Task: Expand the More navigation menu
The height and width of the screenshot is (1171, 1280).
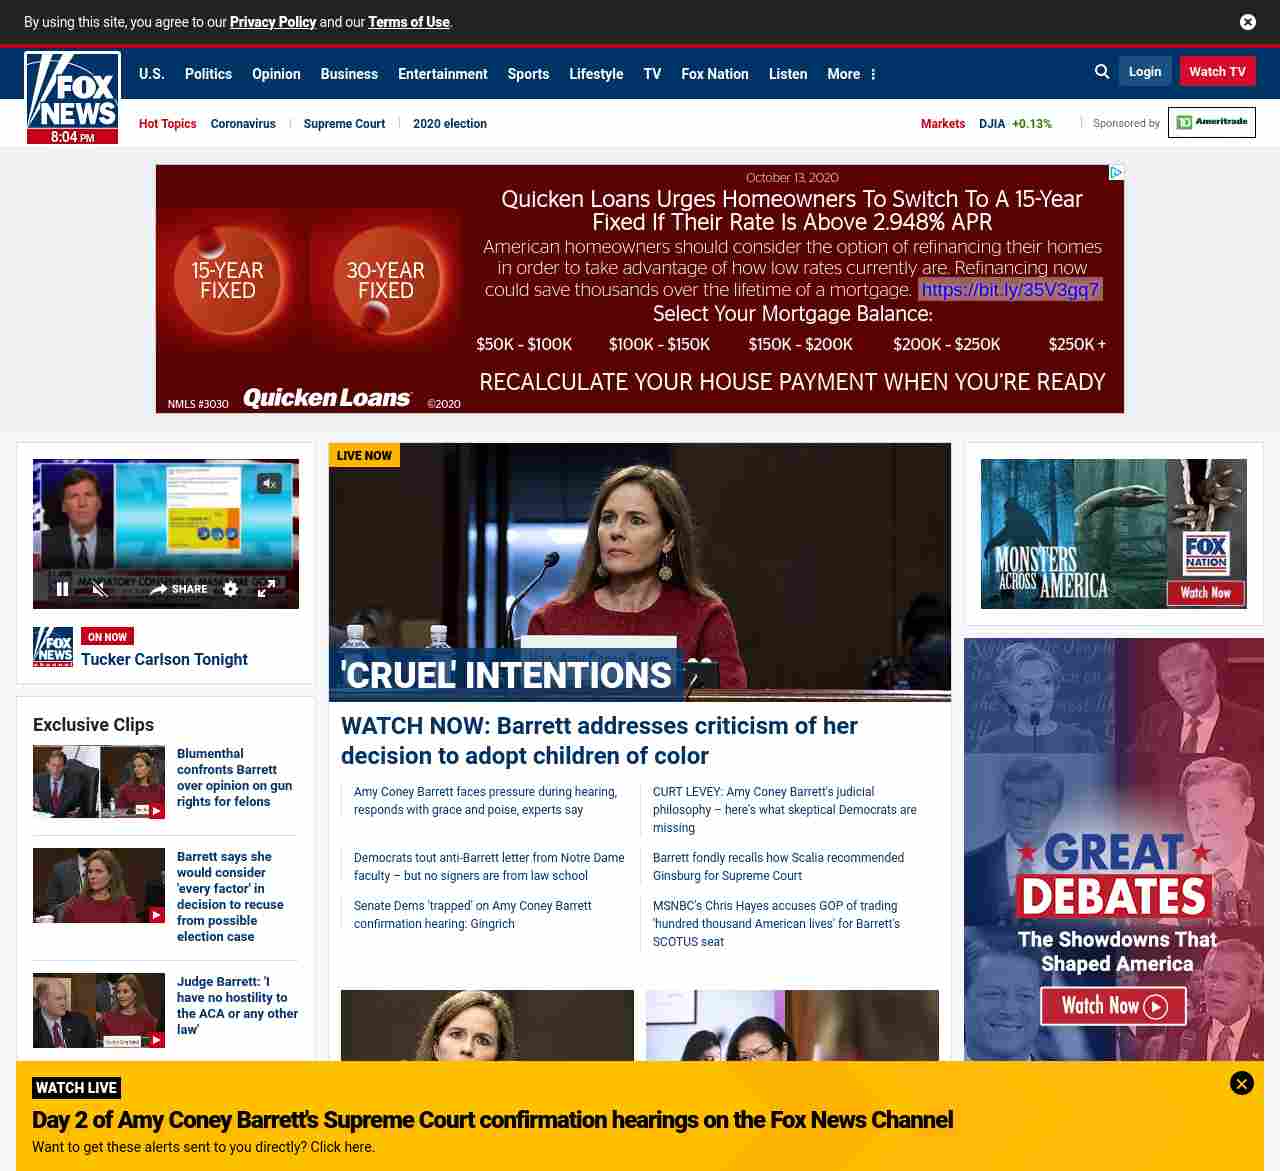Action: pos(851,74)
